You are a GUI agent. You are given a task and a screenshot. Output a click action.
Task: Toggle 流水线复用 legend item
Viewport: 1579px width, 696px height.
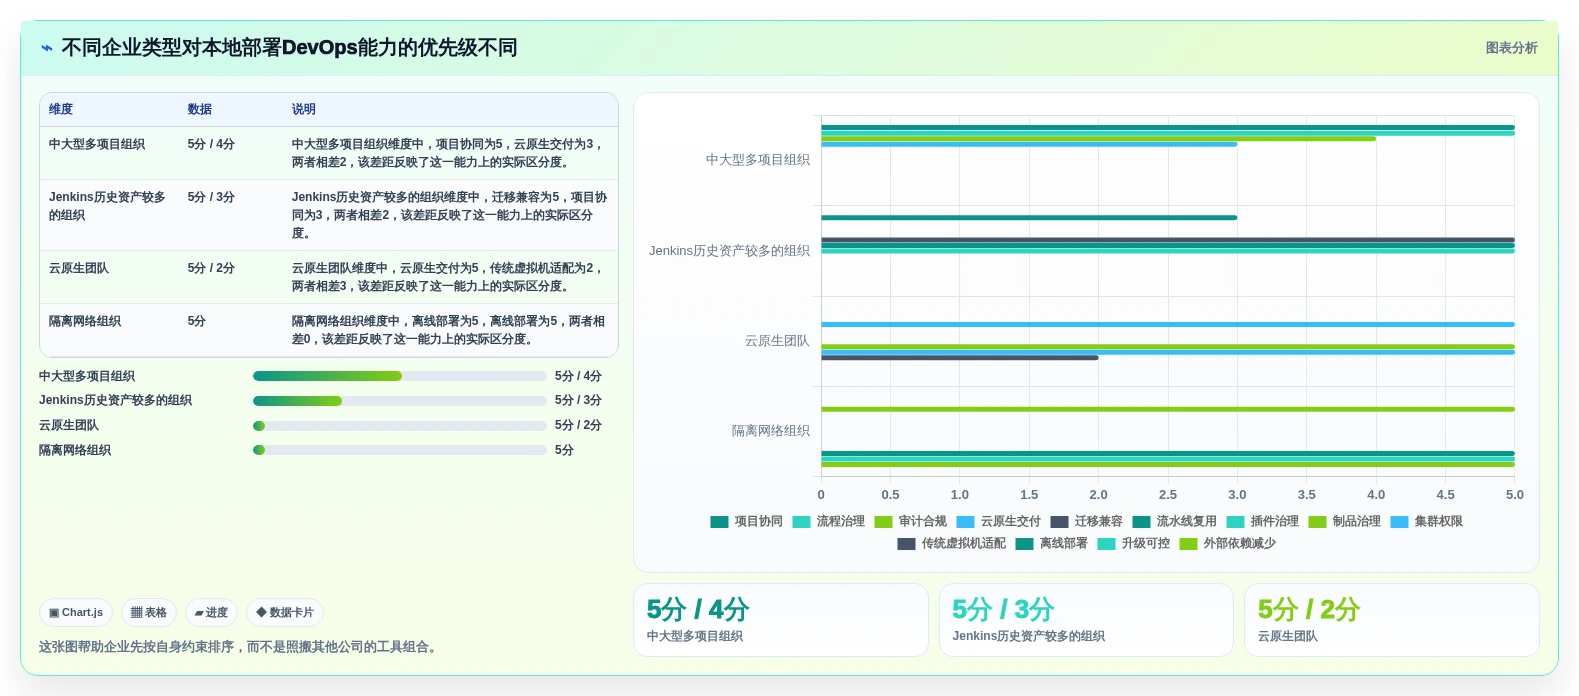click(x=1174, y=521)
